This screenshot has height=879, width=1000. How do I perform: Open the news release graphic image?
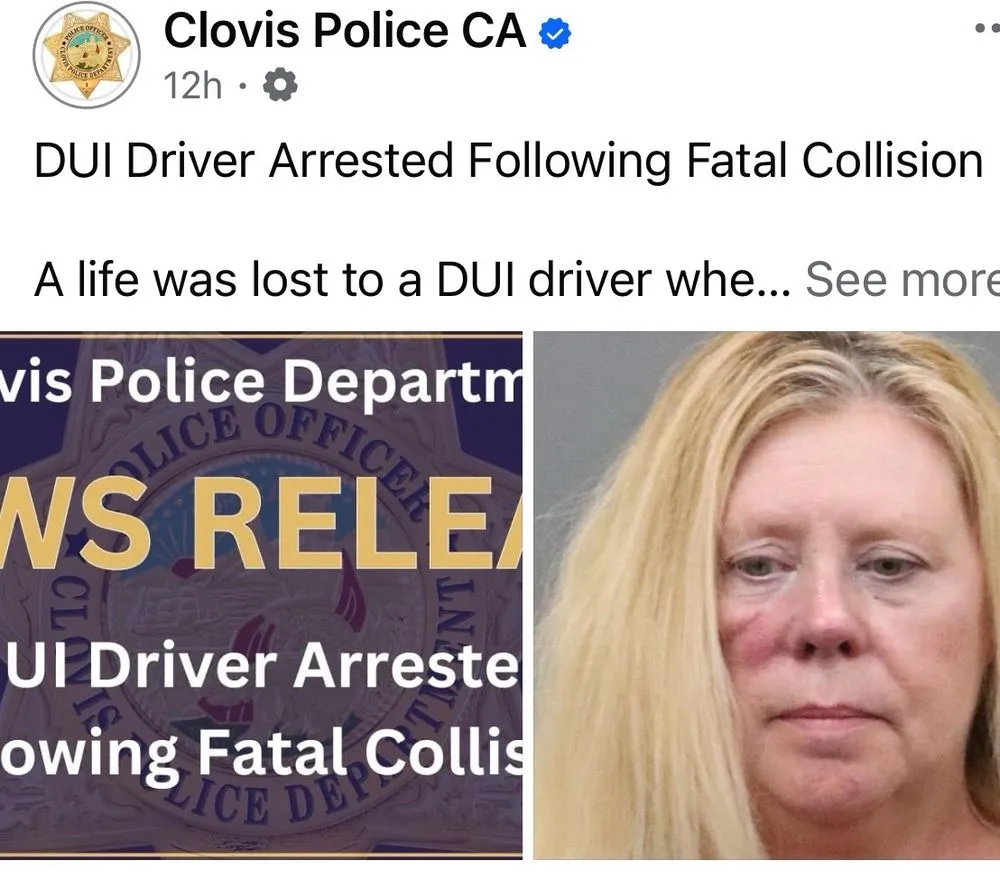(x=262, y=595)
